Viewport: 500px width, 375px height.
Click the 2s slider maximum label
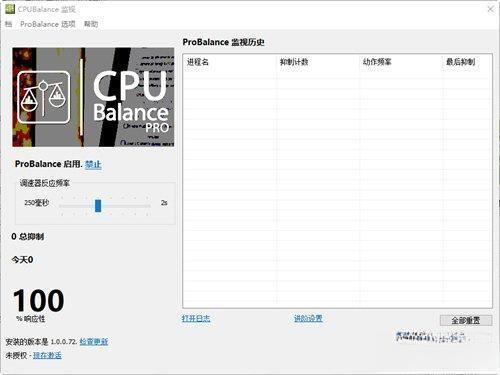click(164, 203)
